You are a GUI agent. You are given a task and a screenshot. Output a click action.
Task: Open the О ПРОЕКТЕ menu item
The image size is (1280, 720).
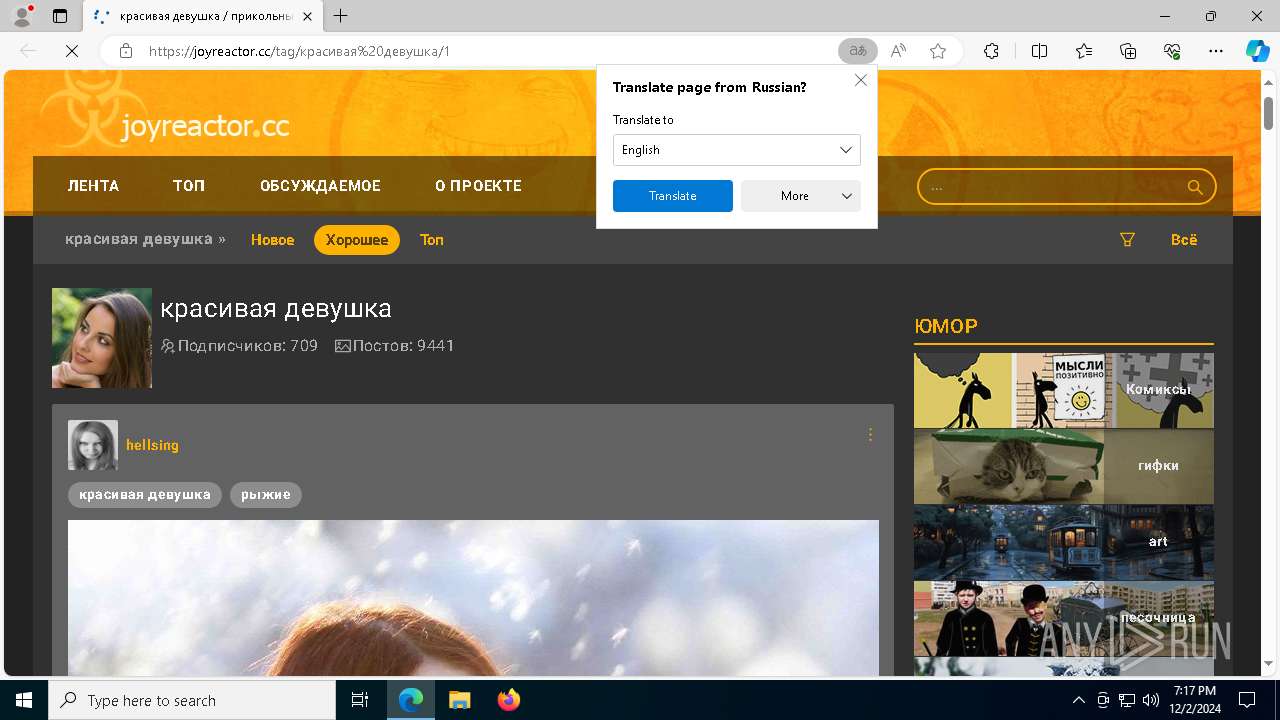click(x=478, y=186)
